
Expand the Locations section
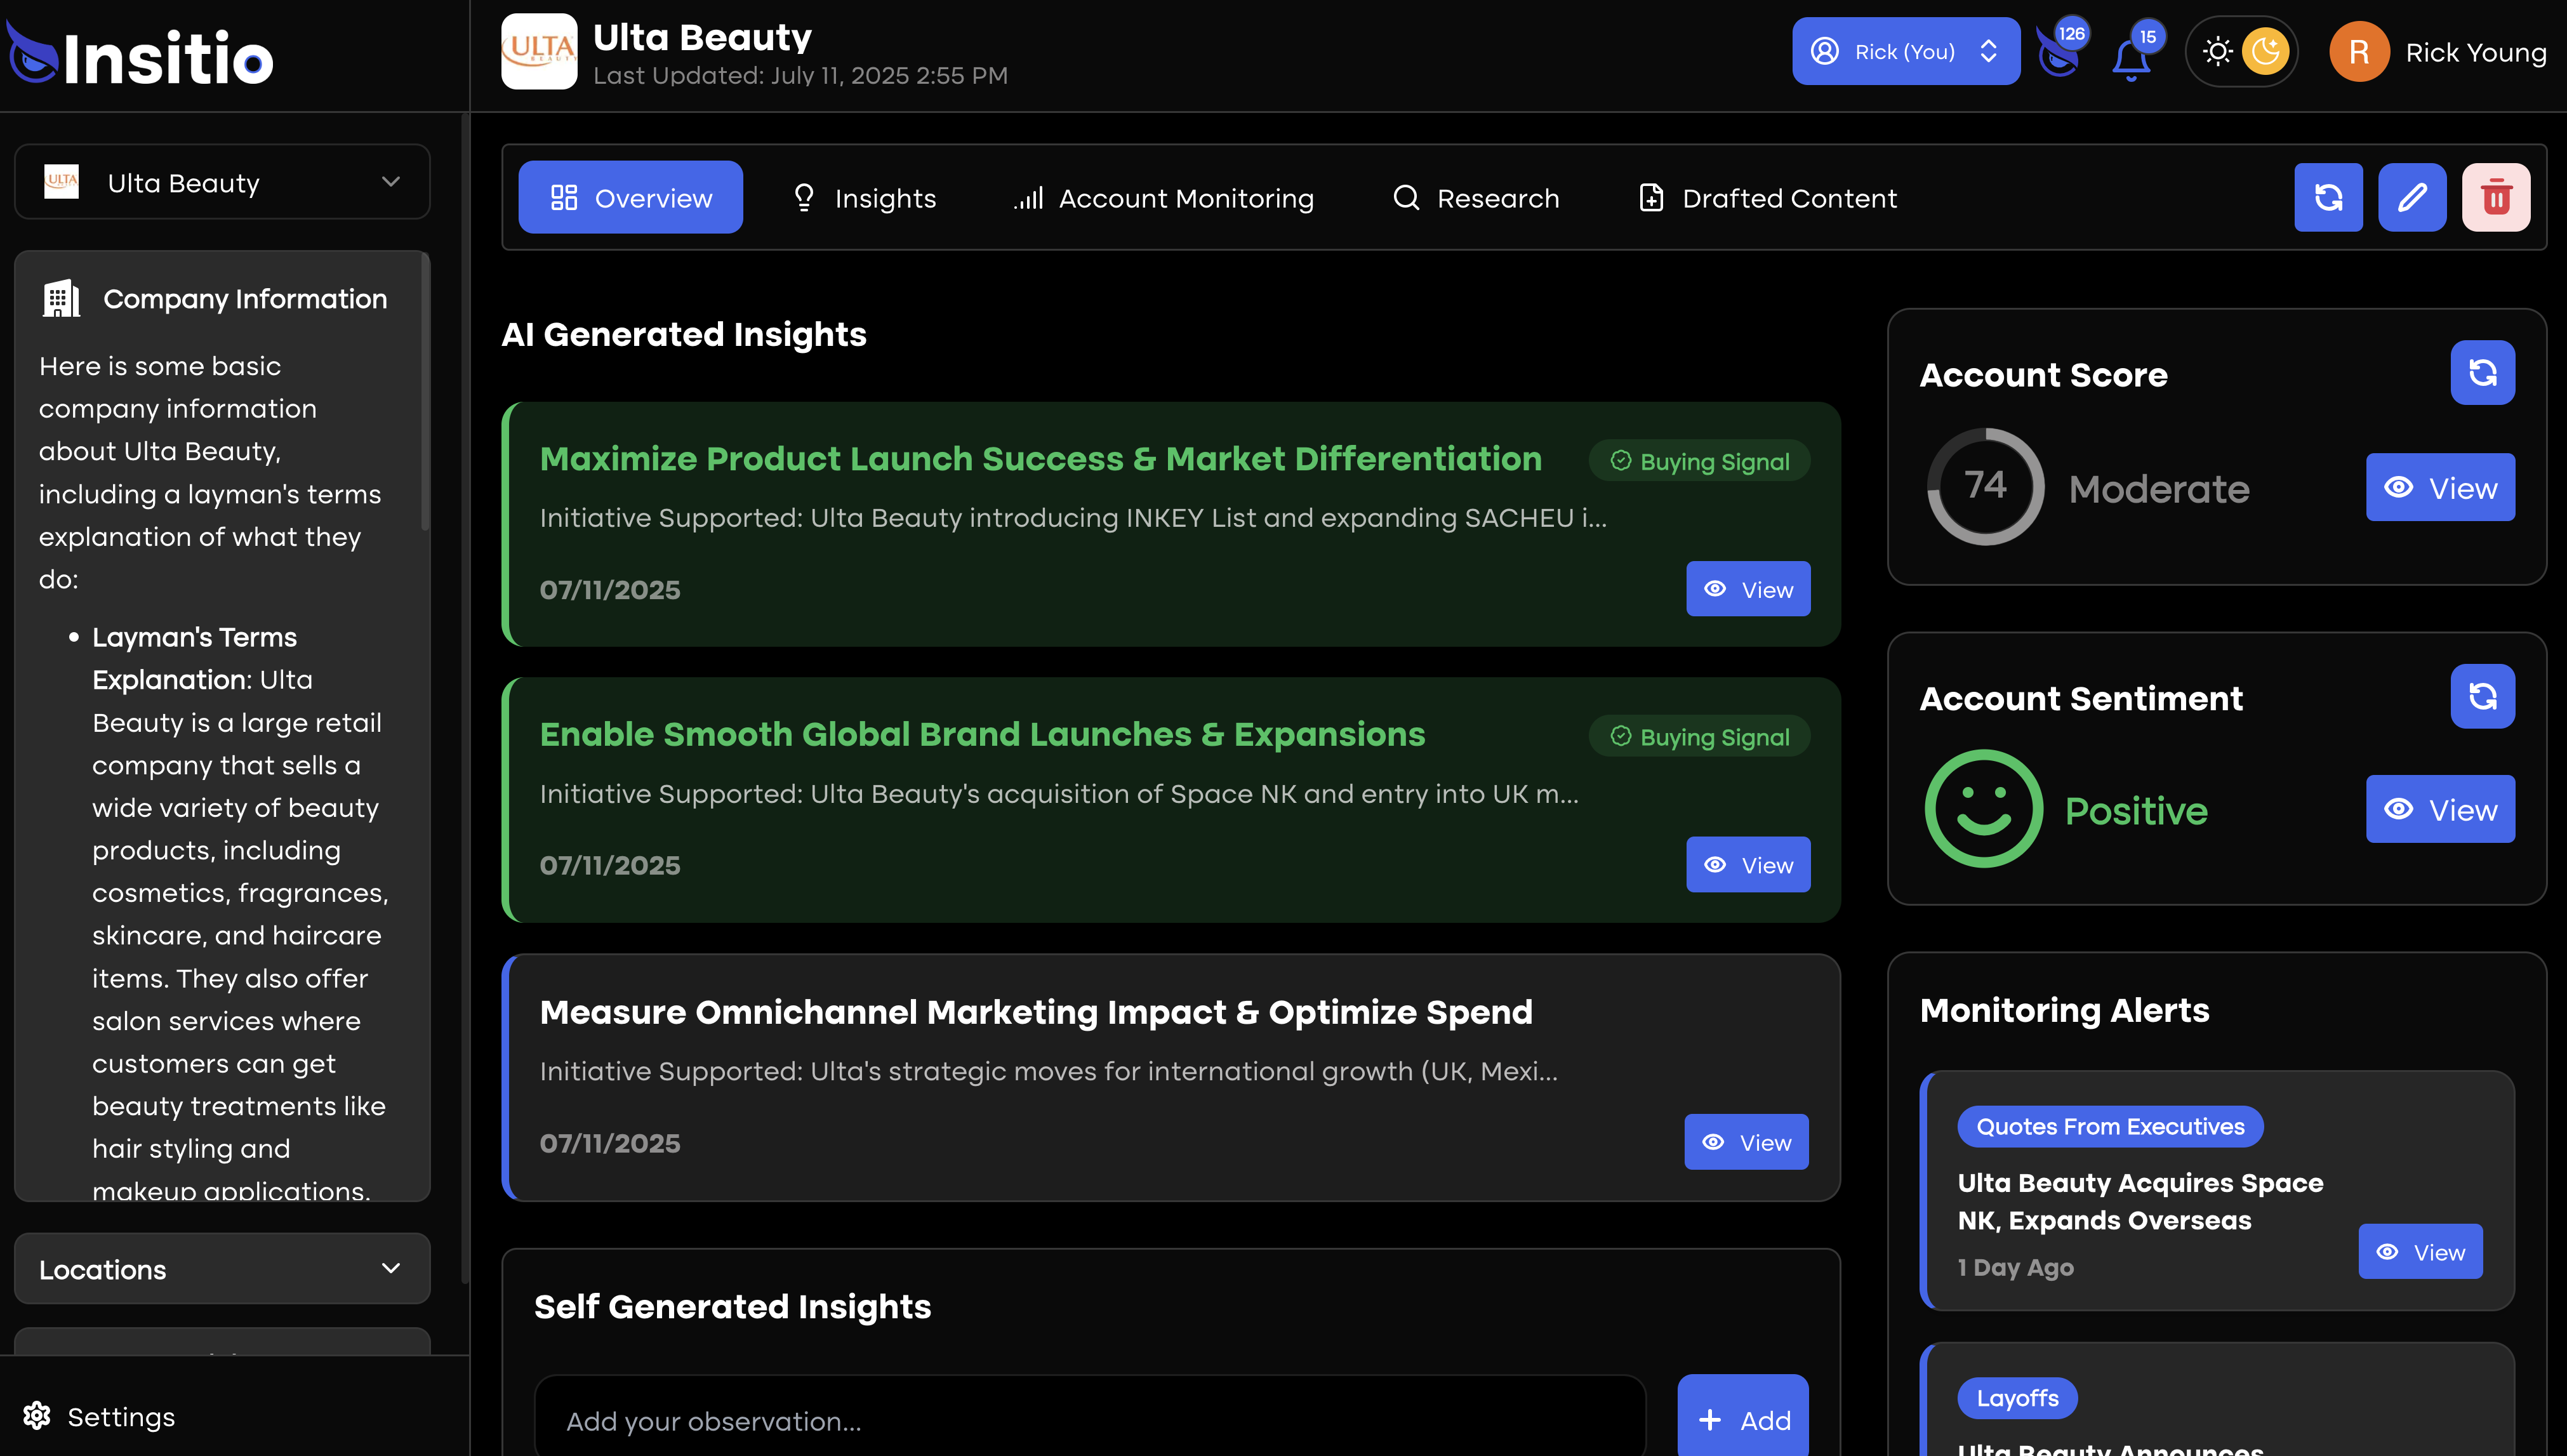click(x=222, y=1269)
